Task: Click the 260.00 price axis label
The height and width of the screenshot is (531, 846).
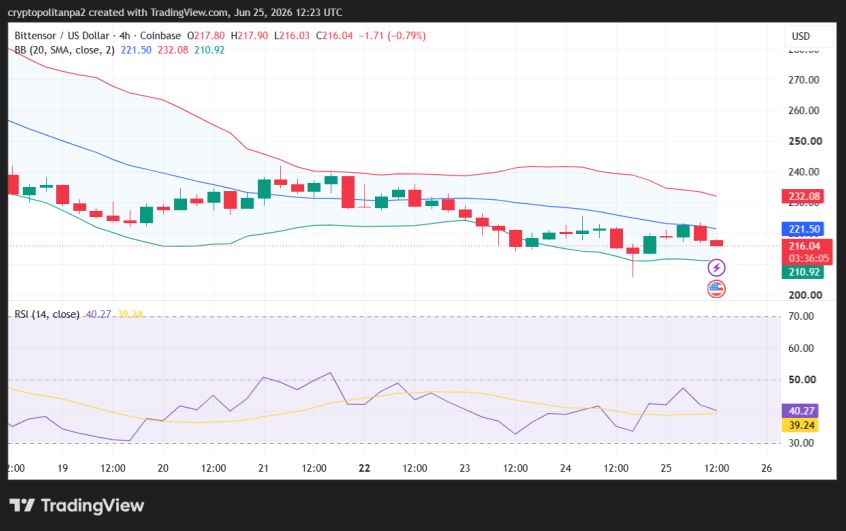Action: tap(804, 111)
